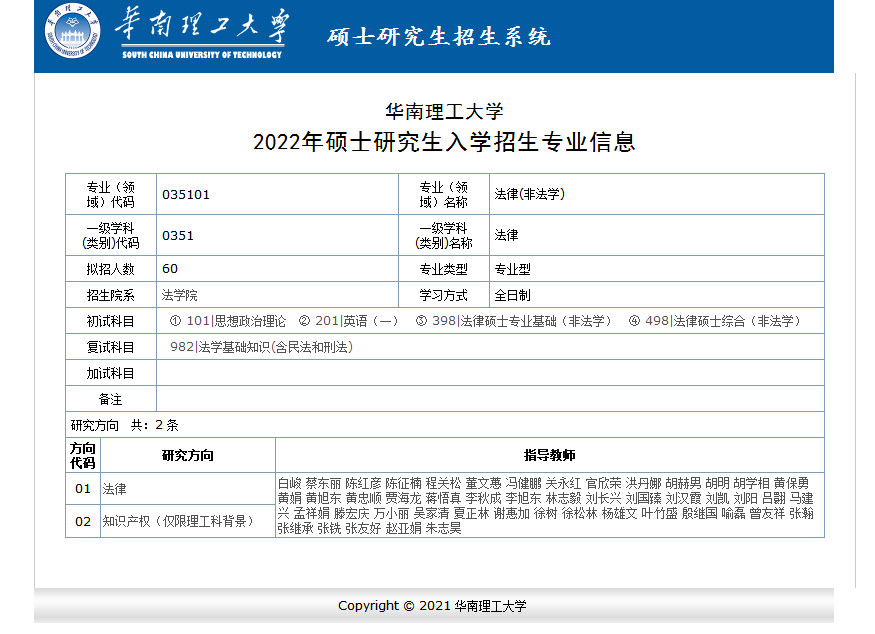The width and height of the screenshot is (875, 634).
Task: Click advisor name 刘汉霞
Action: click(x=684, y=498)
